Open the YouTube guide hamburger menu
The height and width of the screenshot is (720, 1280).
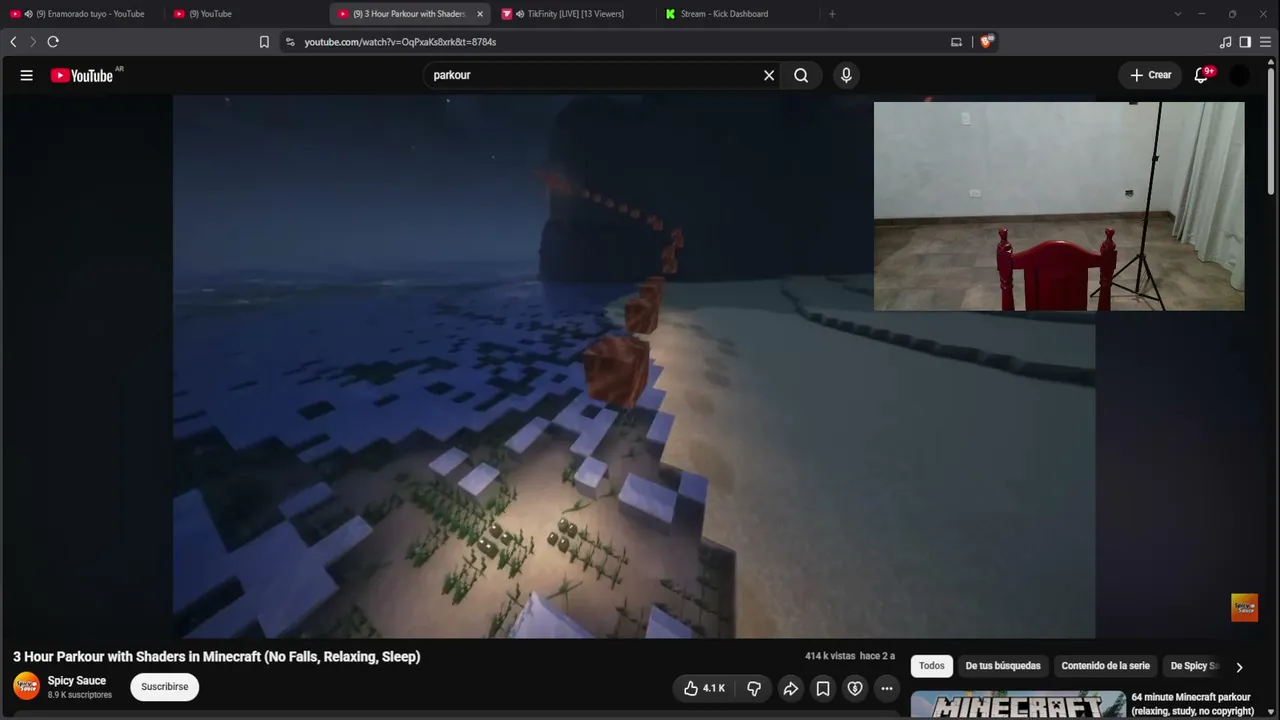coord(27,75)
